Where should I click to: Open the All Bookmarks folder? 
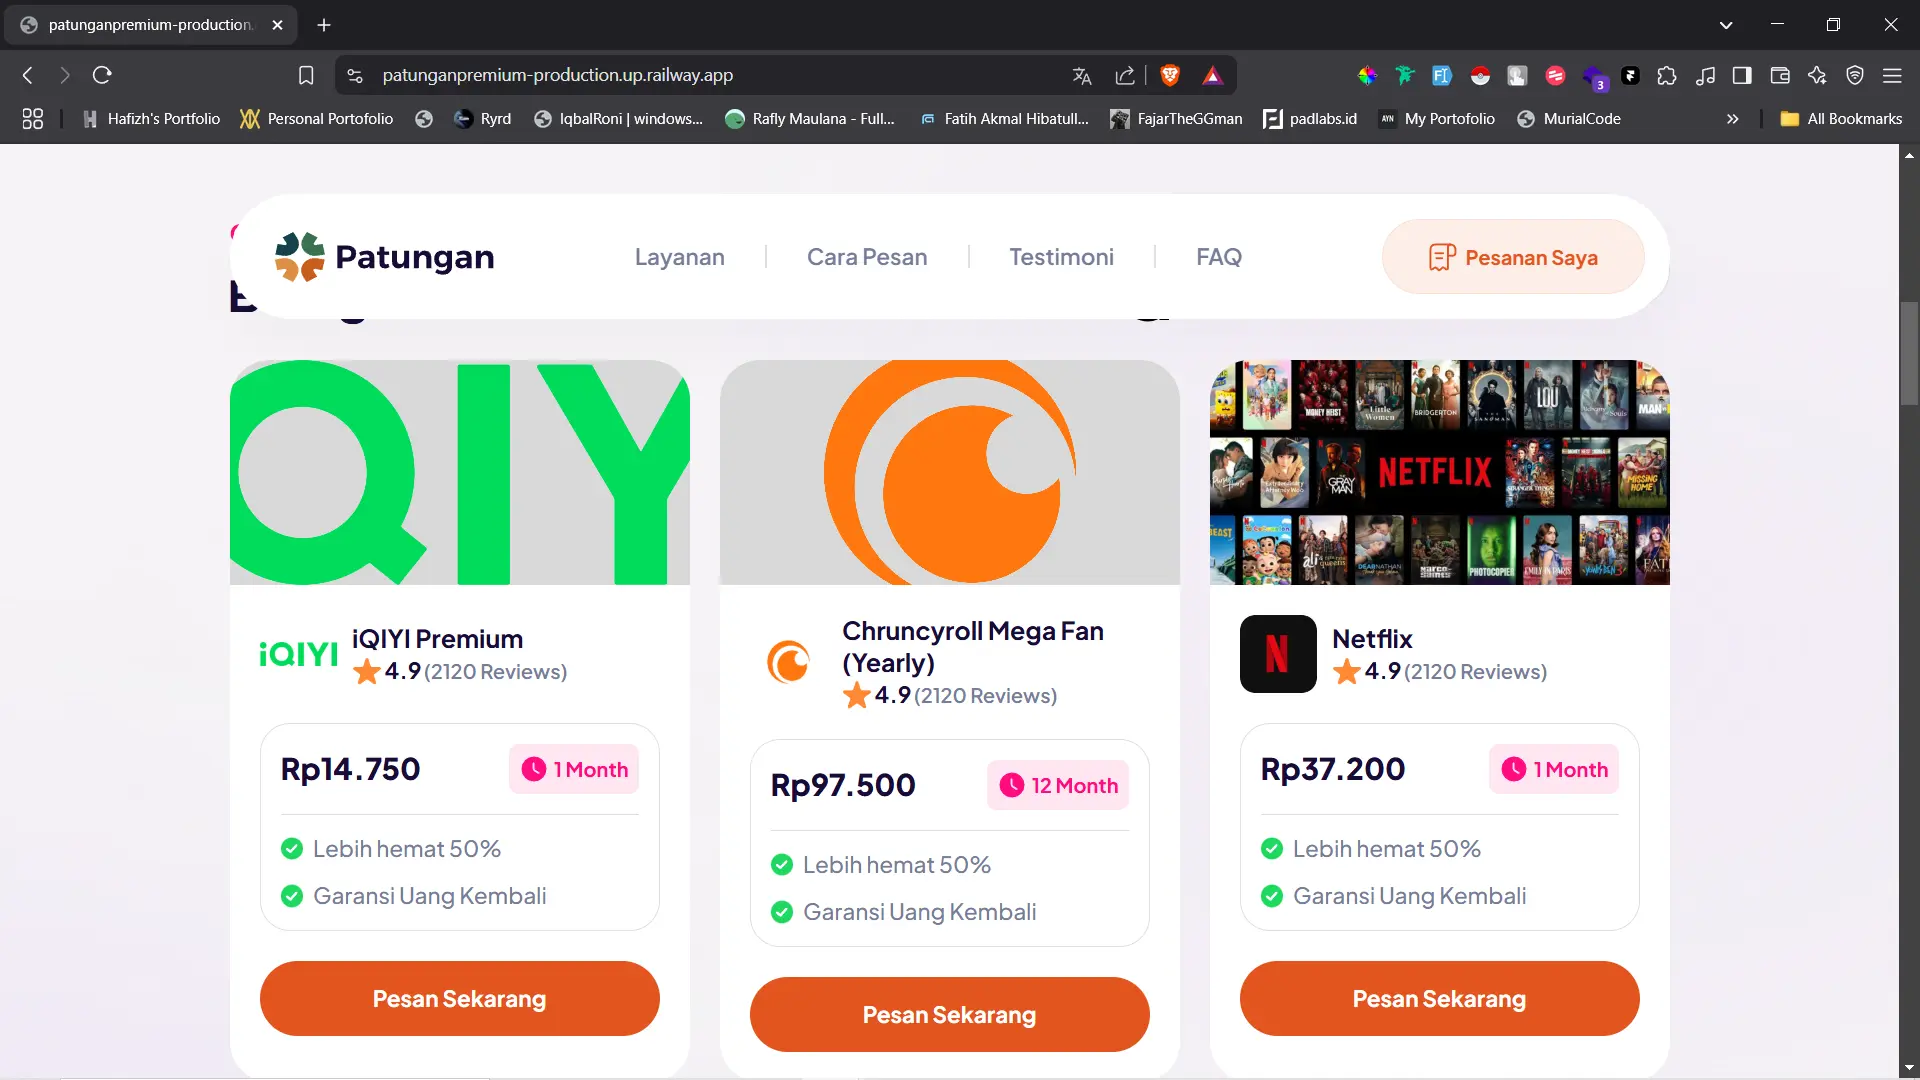tap(1841, 119)
